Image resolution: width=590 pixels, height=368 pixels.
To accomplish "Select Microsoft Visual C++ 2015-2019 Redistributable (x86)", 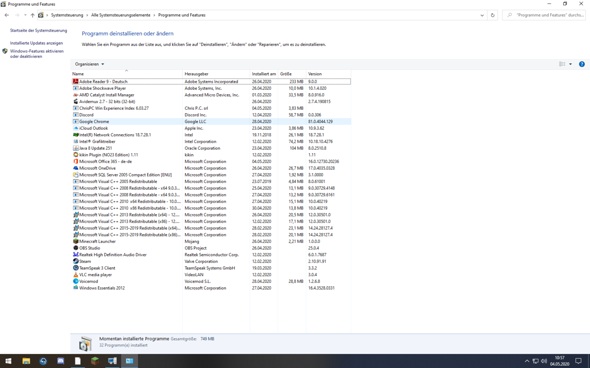I will (x=211, y=234).
